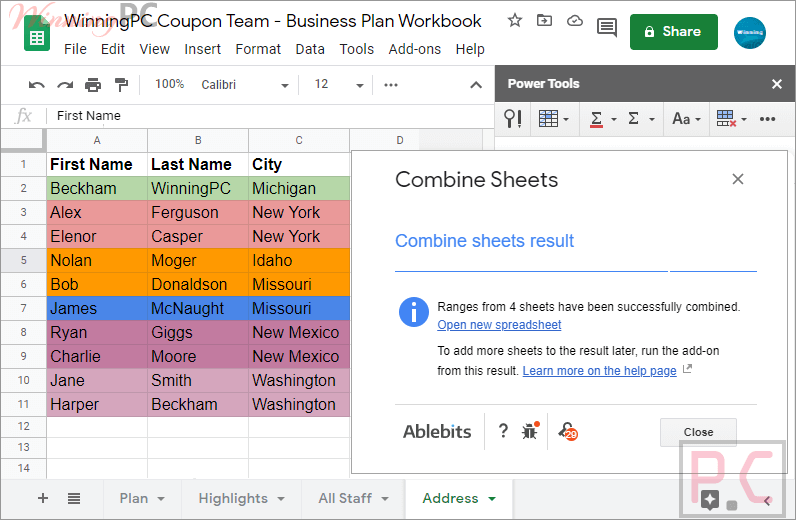Open the account avatar
This screenshot has width=796, height=520.
[x=749, y=33]
